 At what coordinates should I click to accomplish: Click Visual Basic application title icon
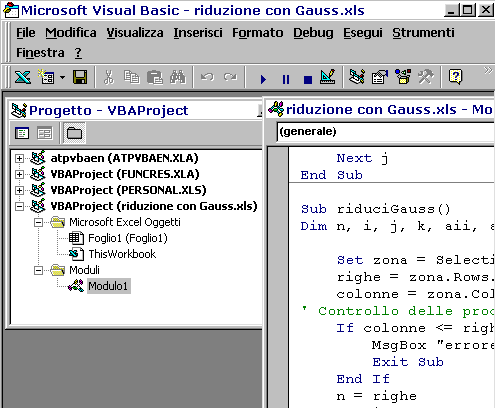tap(10, 10)
